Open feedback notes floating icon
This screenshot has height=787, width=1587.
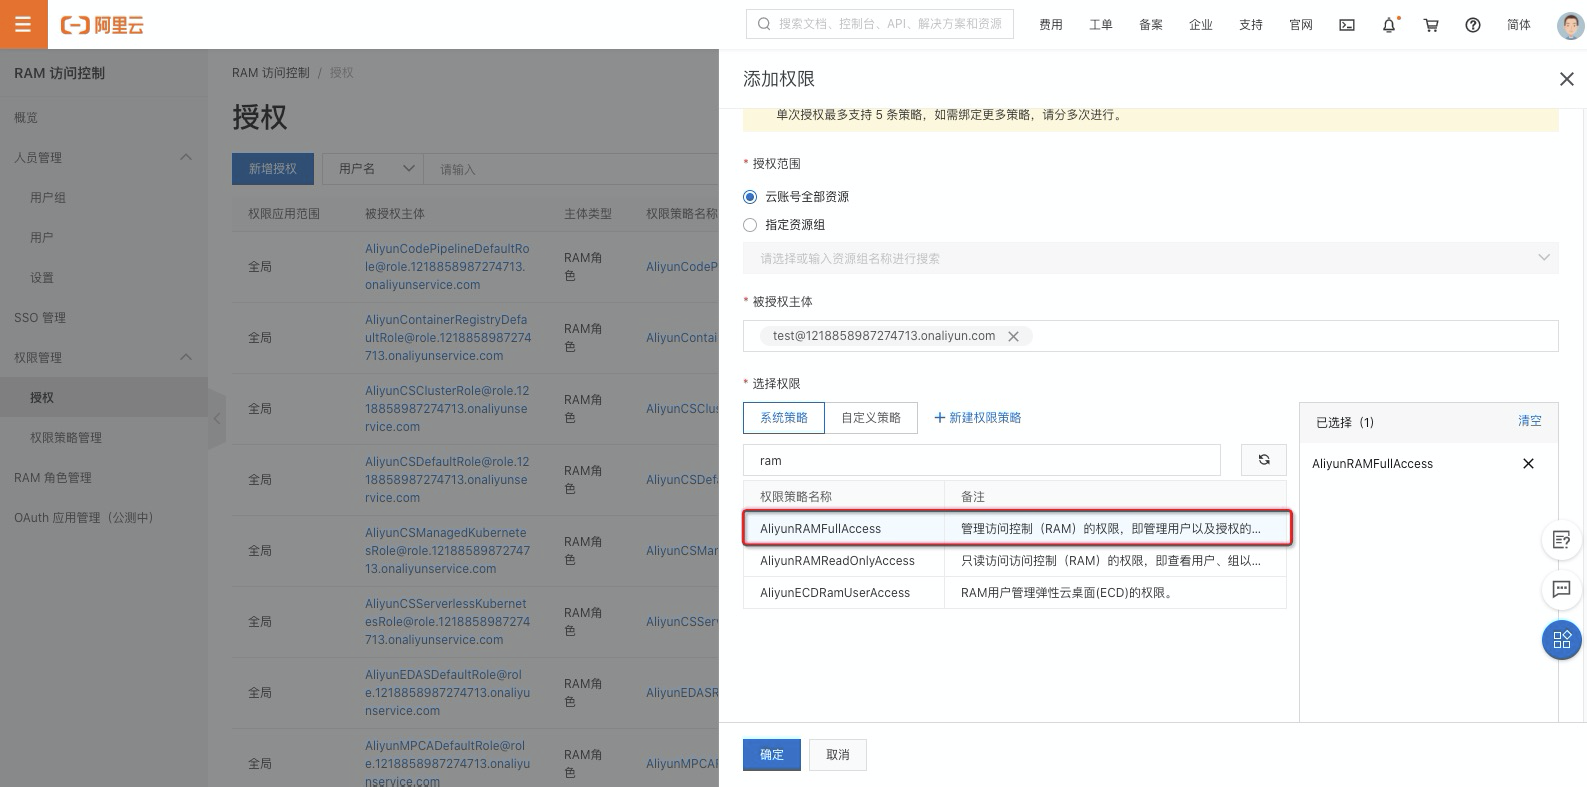[x=1561, y=540]
